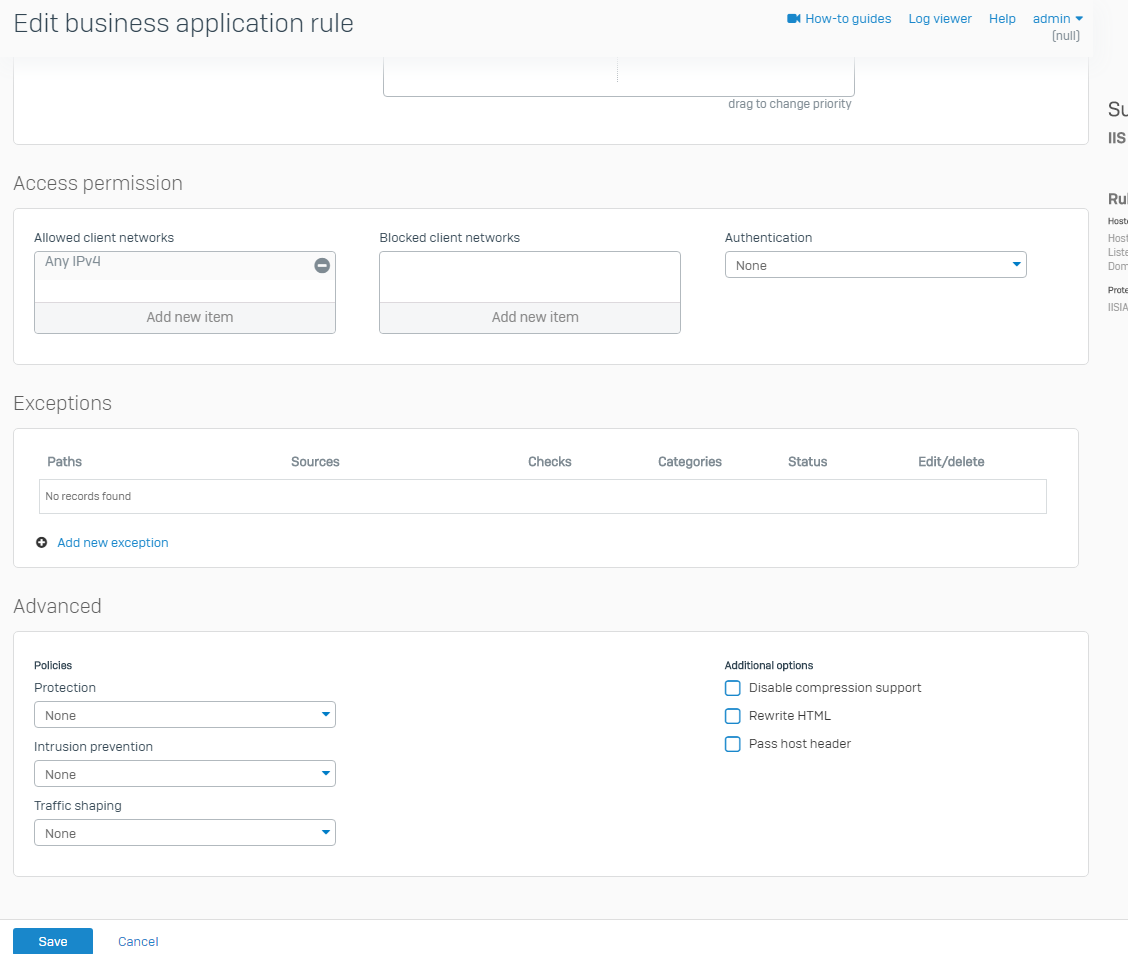Toggle the Rewrite HTML checkbox
Image resolution: width=1128 pixels, height=954 pixels.
(x=732, y=716)
